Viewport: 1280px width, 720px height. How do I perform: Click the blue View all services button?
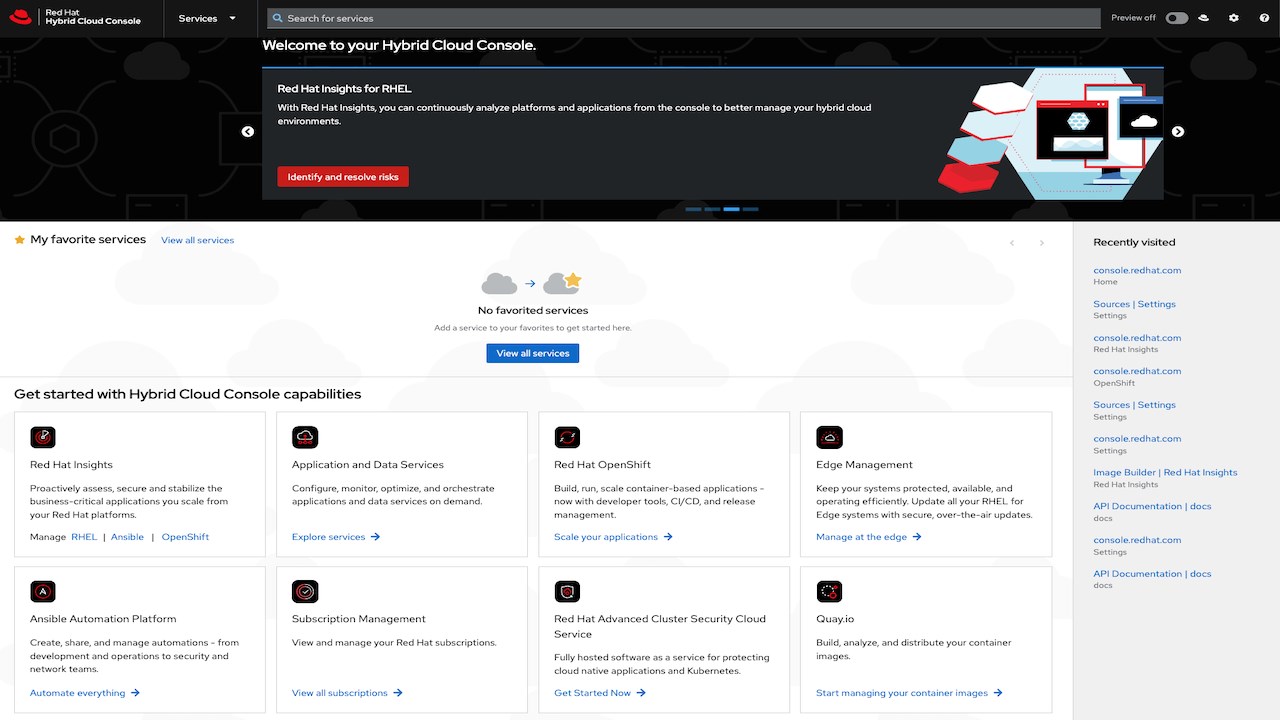tap(533, 353)
